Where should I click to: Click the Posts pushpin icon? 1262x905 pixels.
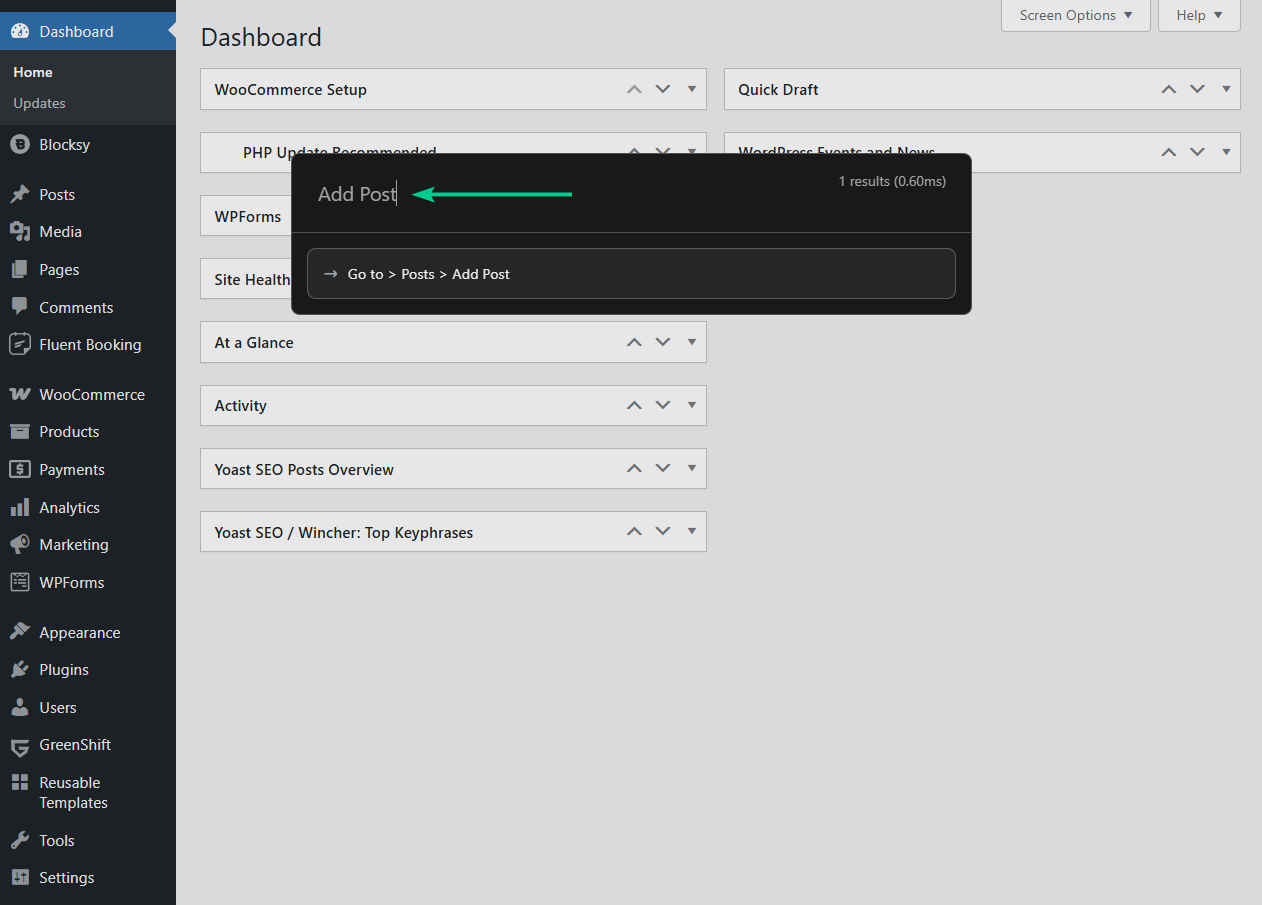coord(19,195)
